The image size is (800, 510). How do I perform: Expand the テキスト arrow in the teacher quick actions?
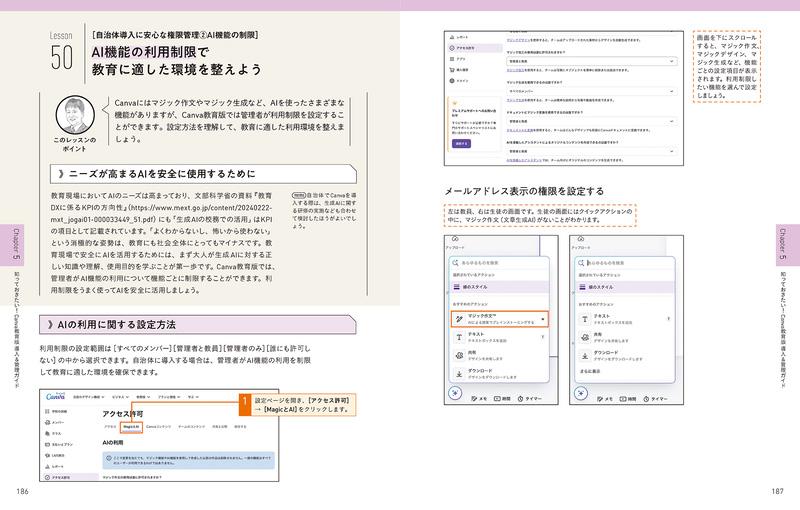542,337
